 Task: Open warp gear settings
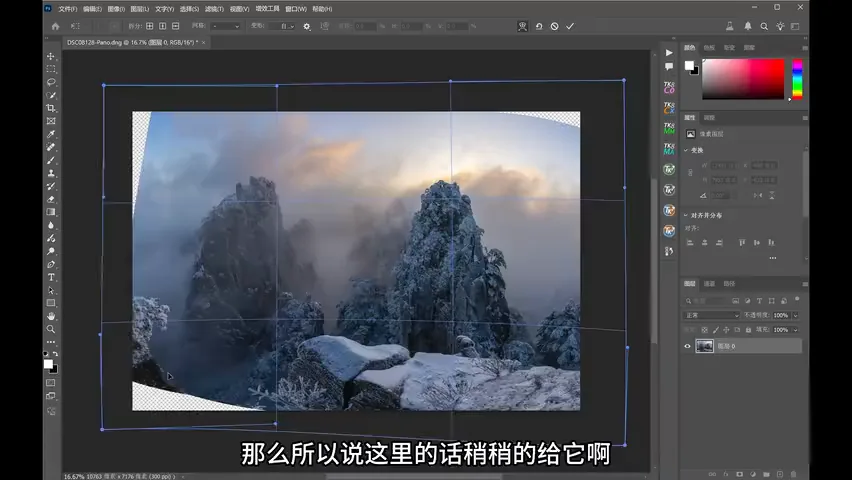point(307,26)
